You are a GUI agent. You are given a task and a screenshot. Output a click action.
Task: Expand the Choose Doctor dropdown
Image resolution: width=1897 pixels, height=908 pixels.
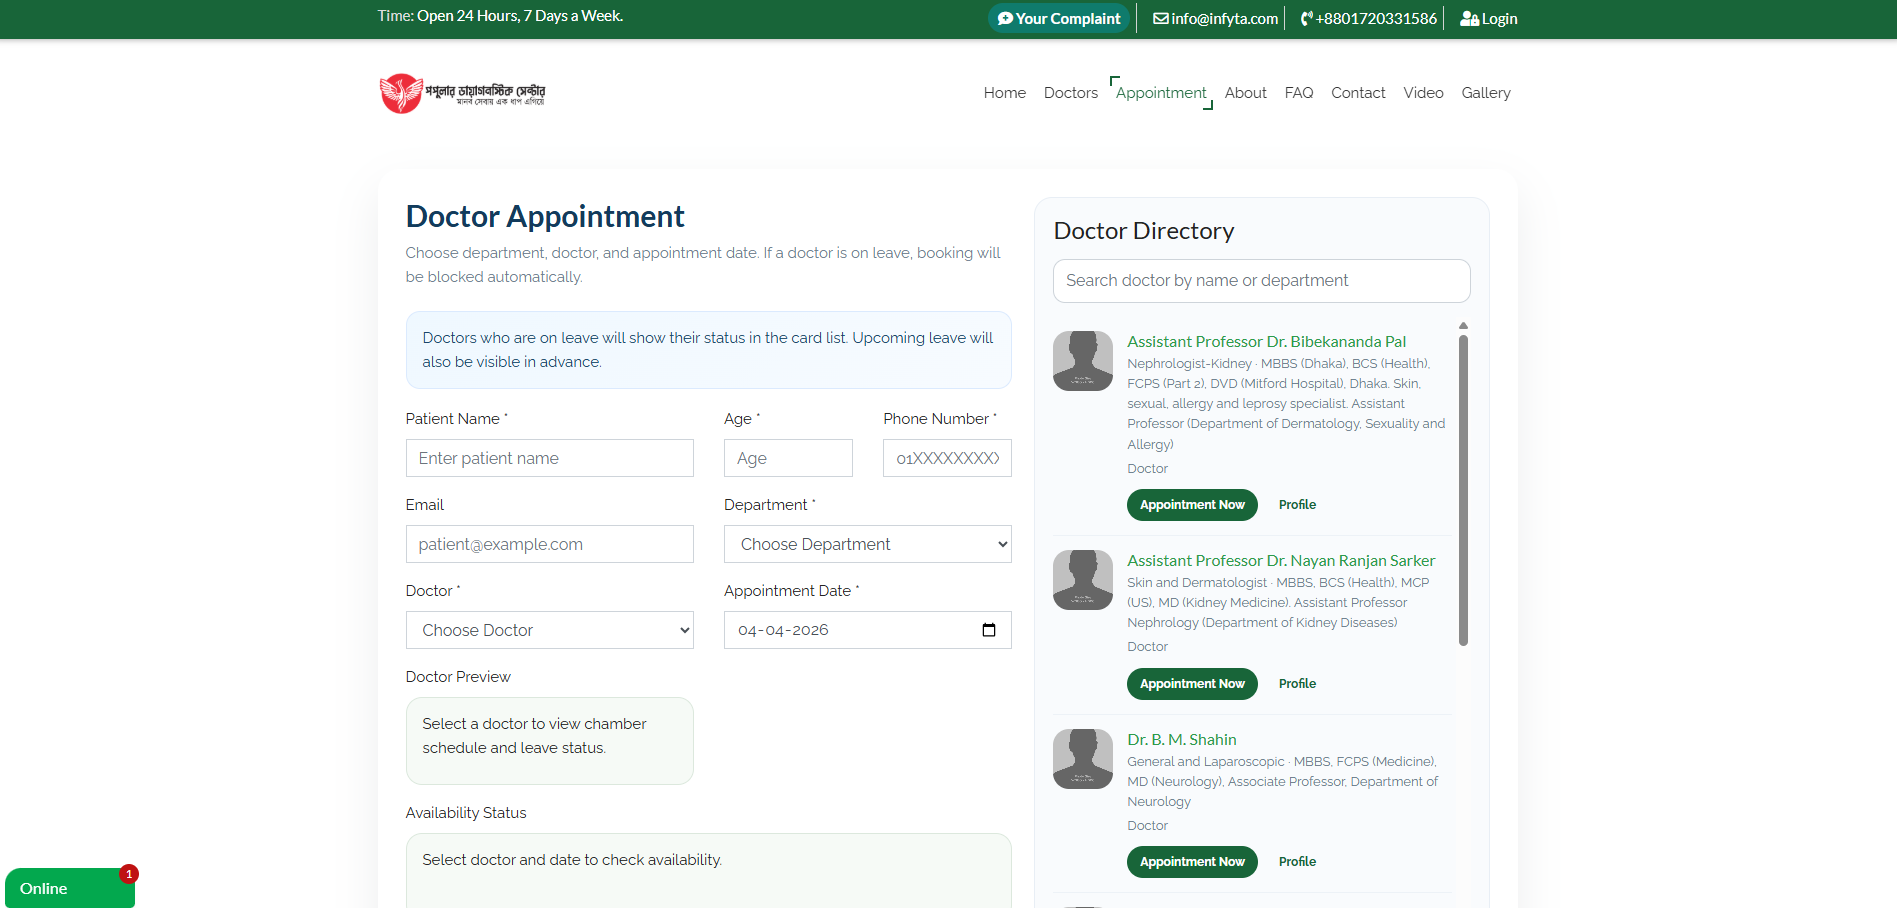coord(548,630)
